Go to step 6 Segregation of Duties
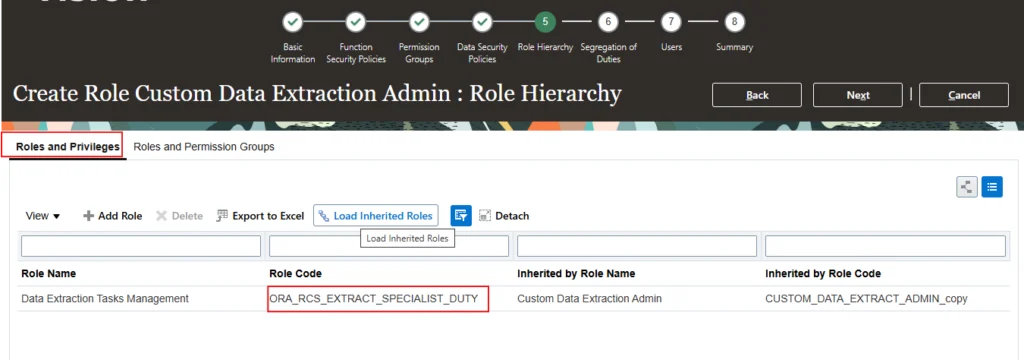This screenshot has height=360, width=1024. [x=608, y=23]
